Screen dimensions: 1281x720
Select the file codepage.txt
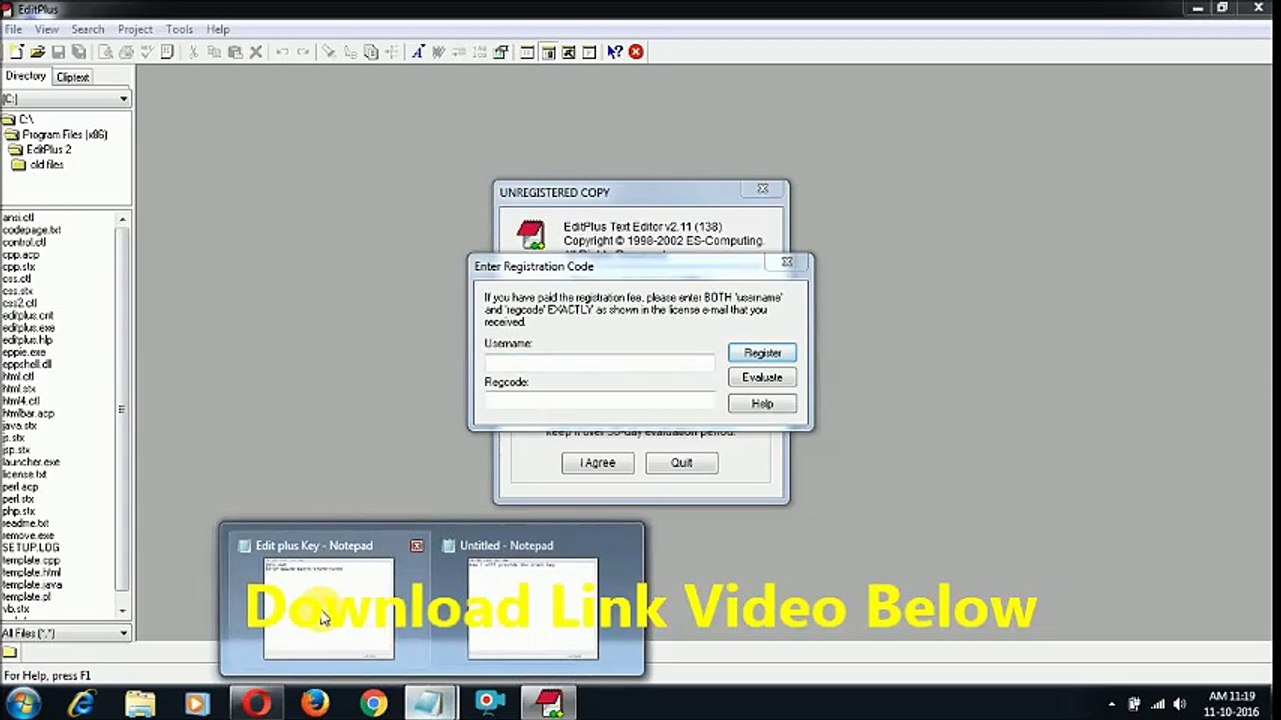[x=31, y=230]
